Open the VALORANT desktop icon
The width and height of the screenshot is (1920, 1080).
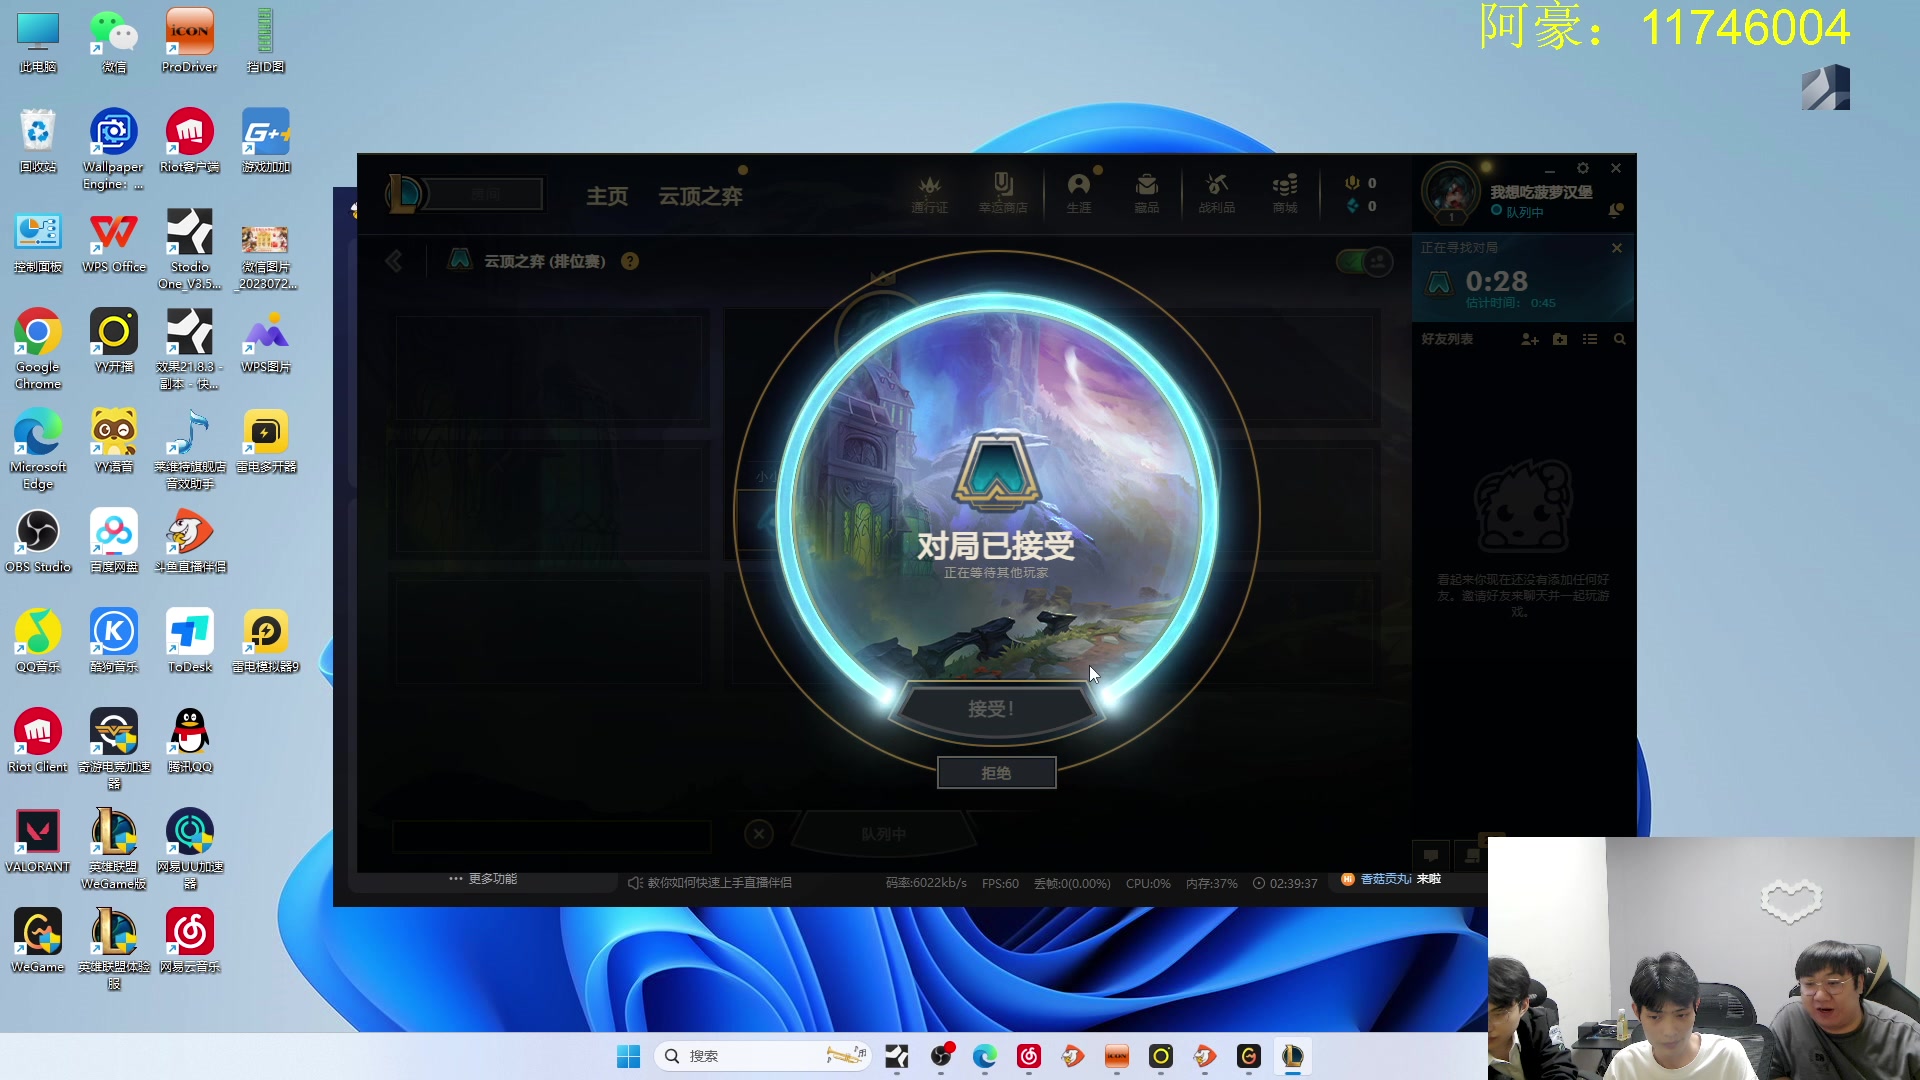pos(38,841)
